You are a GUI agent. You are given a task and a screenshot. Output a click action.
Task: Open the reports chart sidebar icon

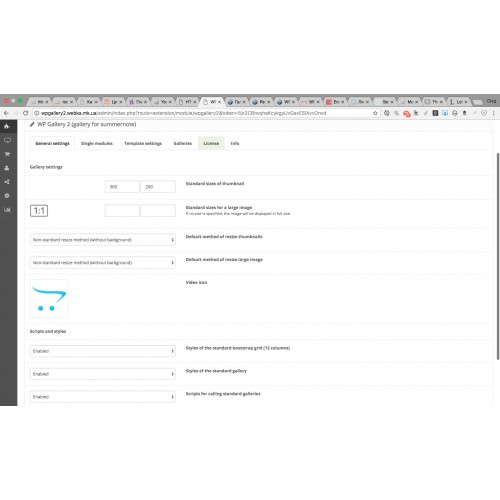click(7, 210)
